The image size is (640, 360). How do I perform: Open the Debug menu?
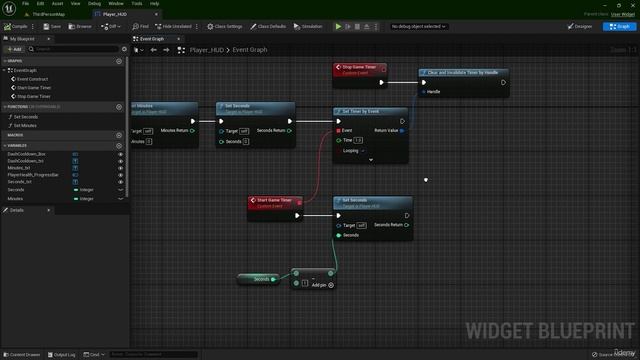pos(94,4)
